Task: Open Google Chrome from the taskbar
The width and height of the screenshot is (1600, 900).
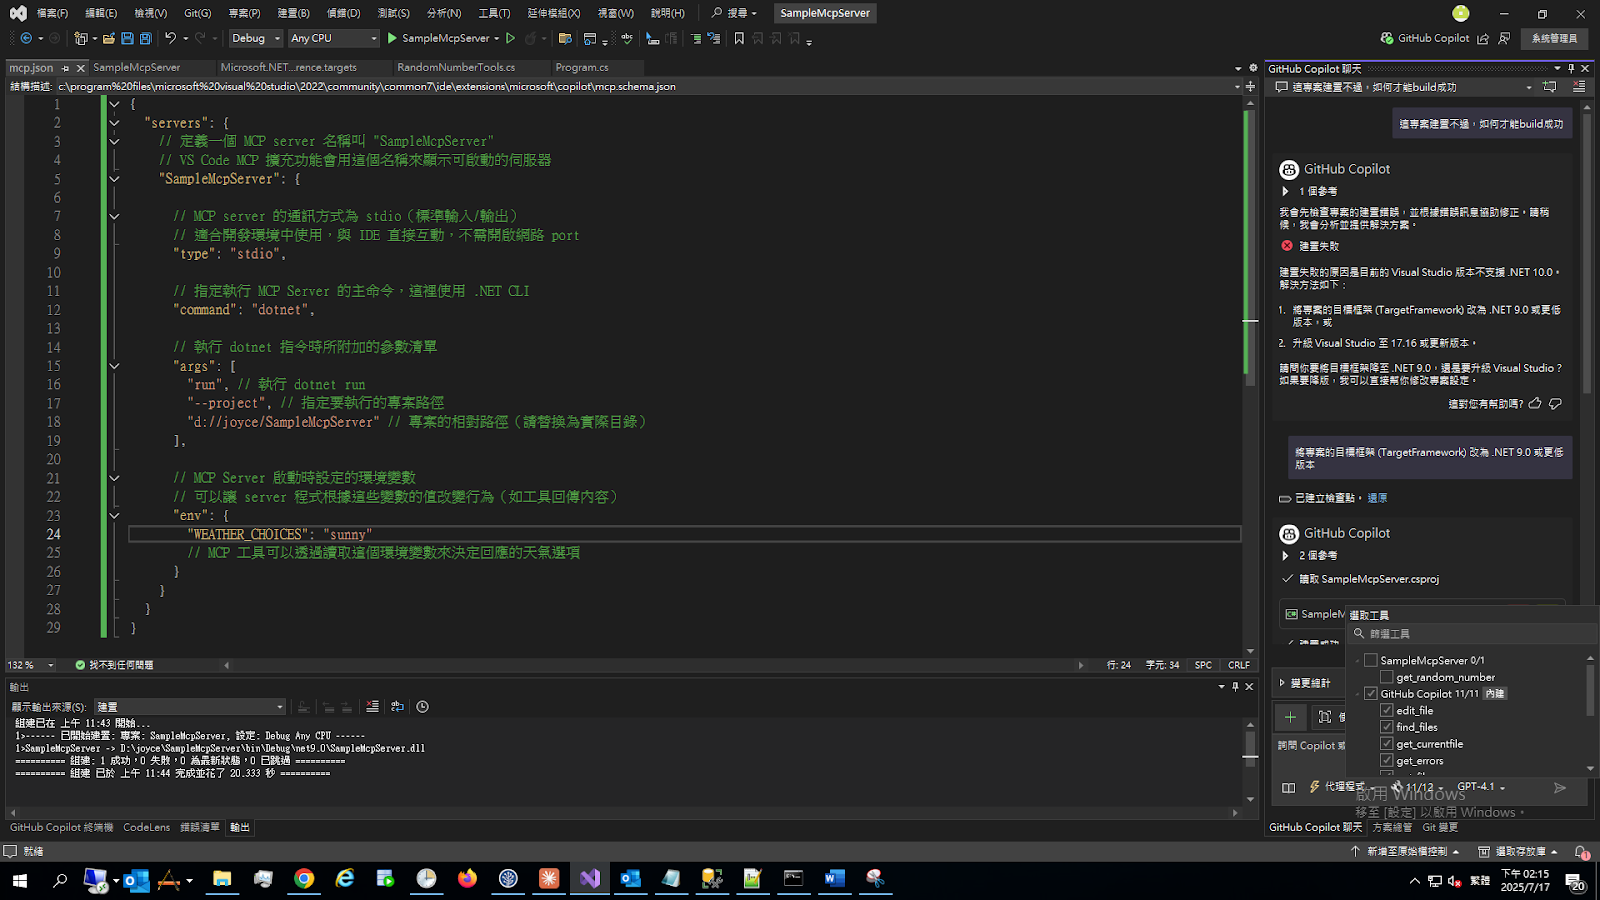Action: pyautogui.click(x=304, y=878)
